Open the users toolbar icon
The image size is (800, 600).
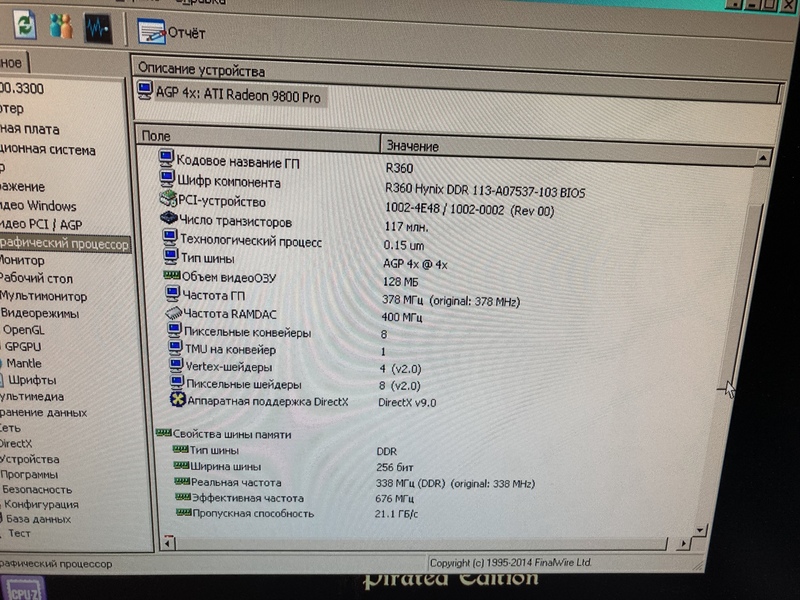pos(61,26)
